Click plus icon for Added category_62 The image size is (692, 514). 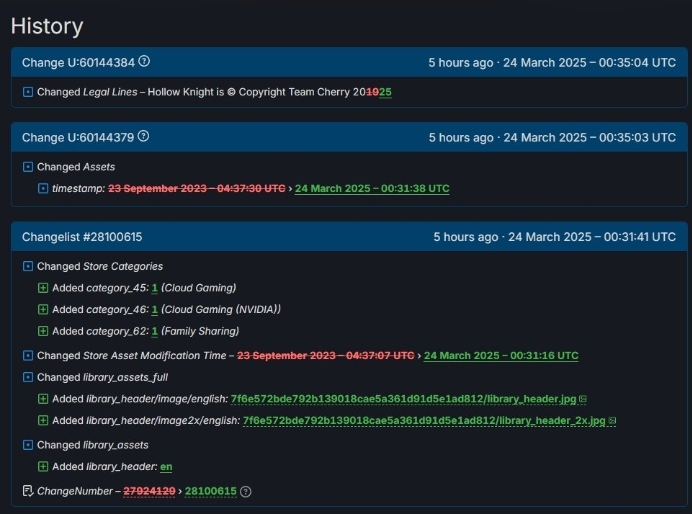pyautogui.click(x=43, y=332)
